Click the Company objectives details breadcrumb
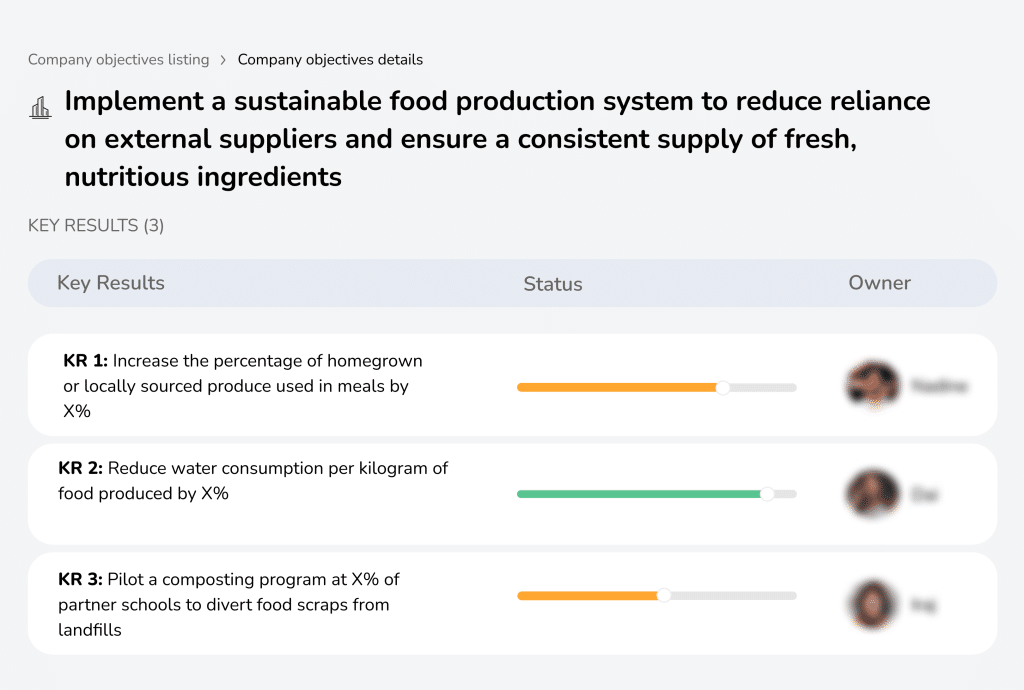The height and width of the screenshot is (690, 1024). point(330,59)
